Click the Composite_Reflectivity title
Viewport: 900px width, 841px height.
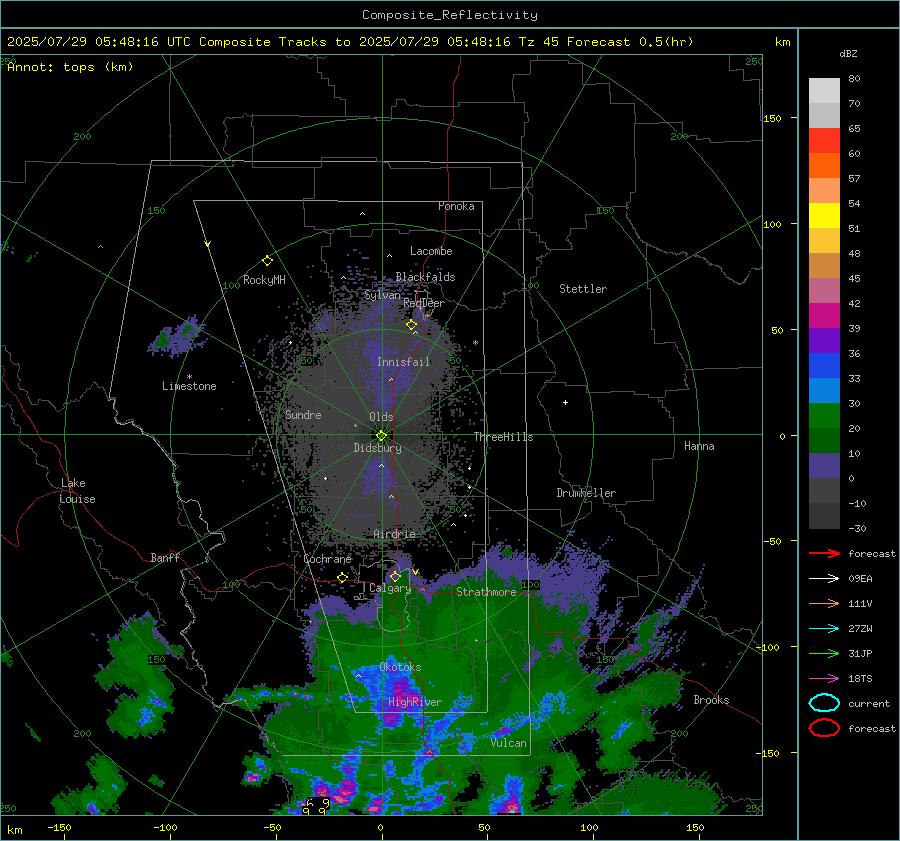(450, 15)
